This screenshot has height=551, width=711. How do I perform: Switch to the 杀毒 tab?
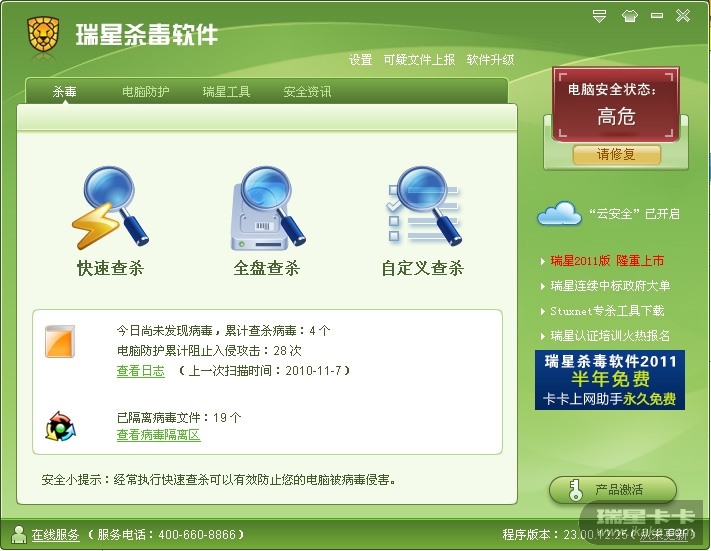tap(64, 92)
